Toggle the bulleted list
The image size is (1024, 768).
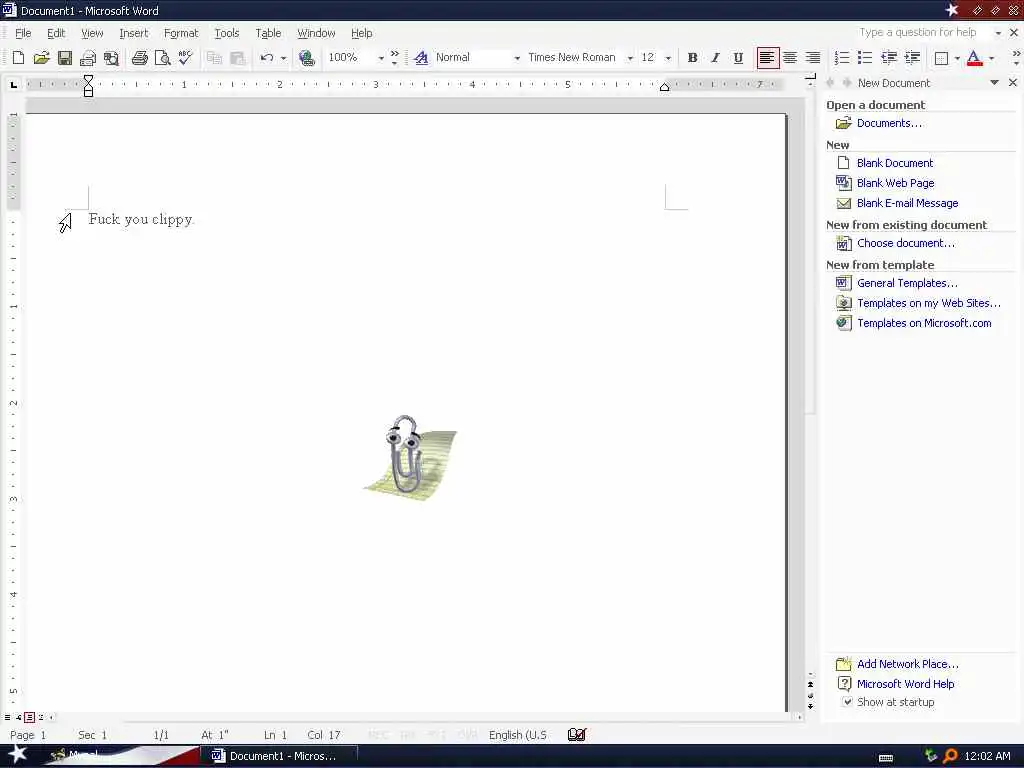[x=865, y=58]
